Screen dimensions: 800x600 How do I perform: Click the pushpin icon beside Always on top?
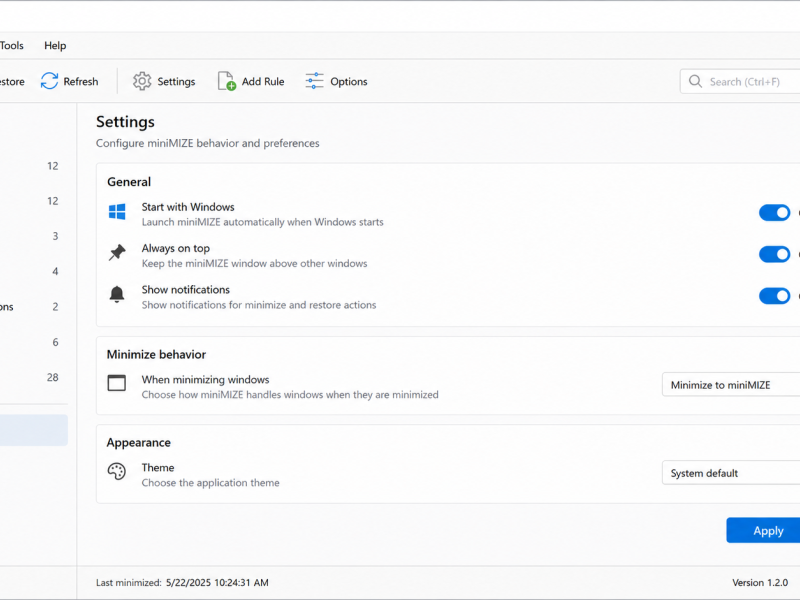coord(117,253)
